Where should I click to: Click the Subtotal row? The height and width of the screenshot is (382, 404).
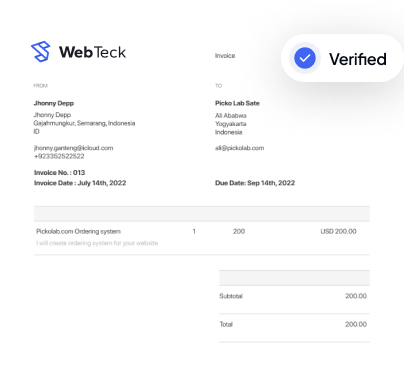click(294, 296)
